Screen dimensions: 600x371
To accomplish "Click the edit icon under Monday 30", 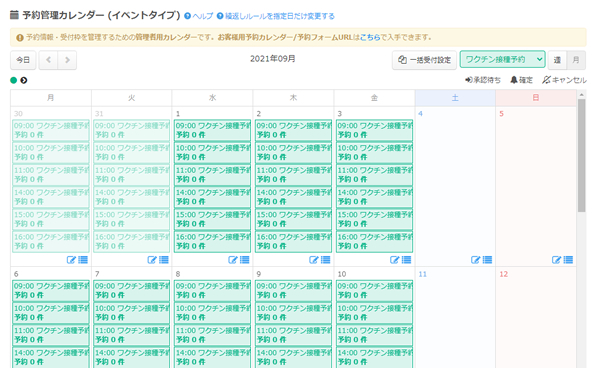I will (71, 260).
